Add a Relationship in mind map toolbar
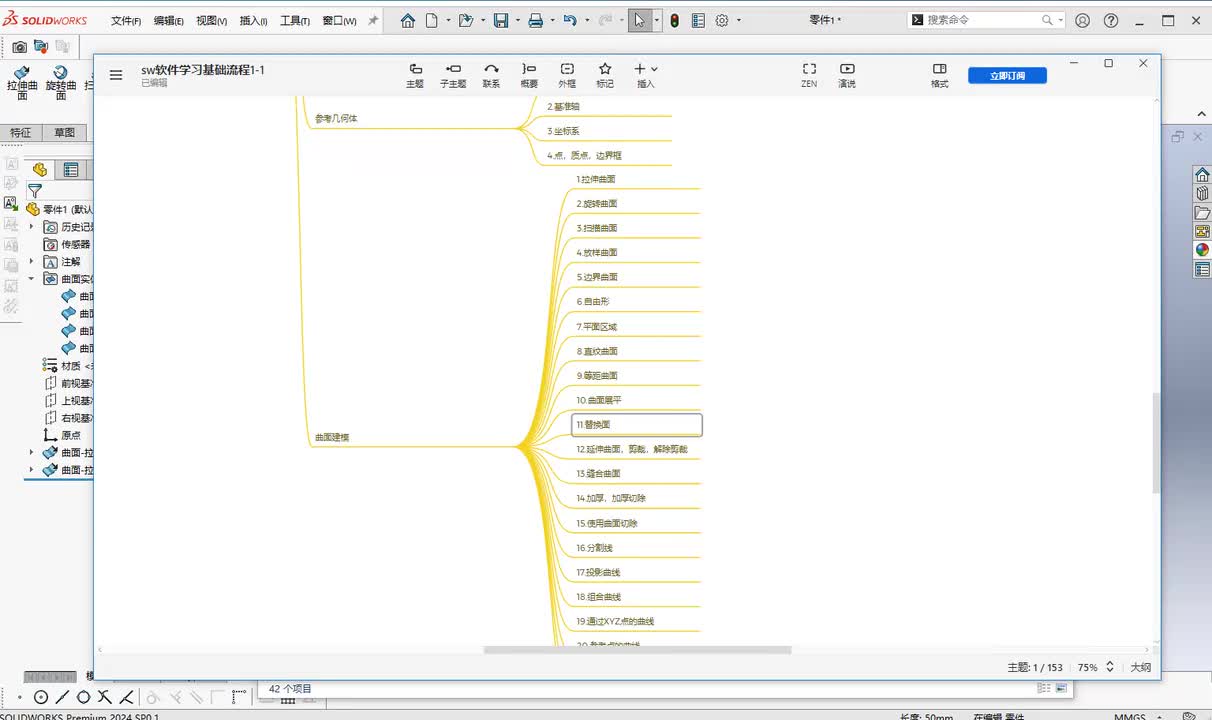 tap(491, 75)
